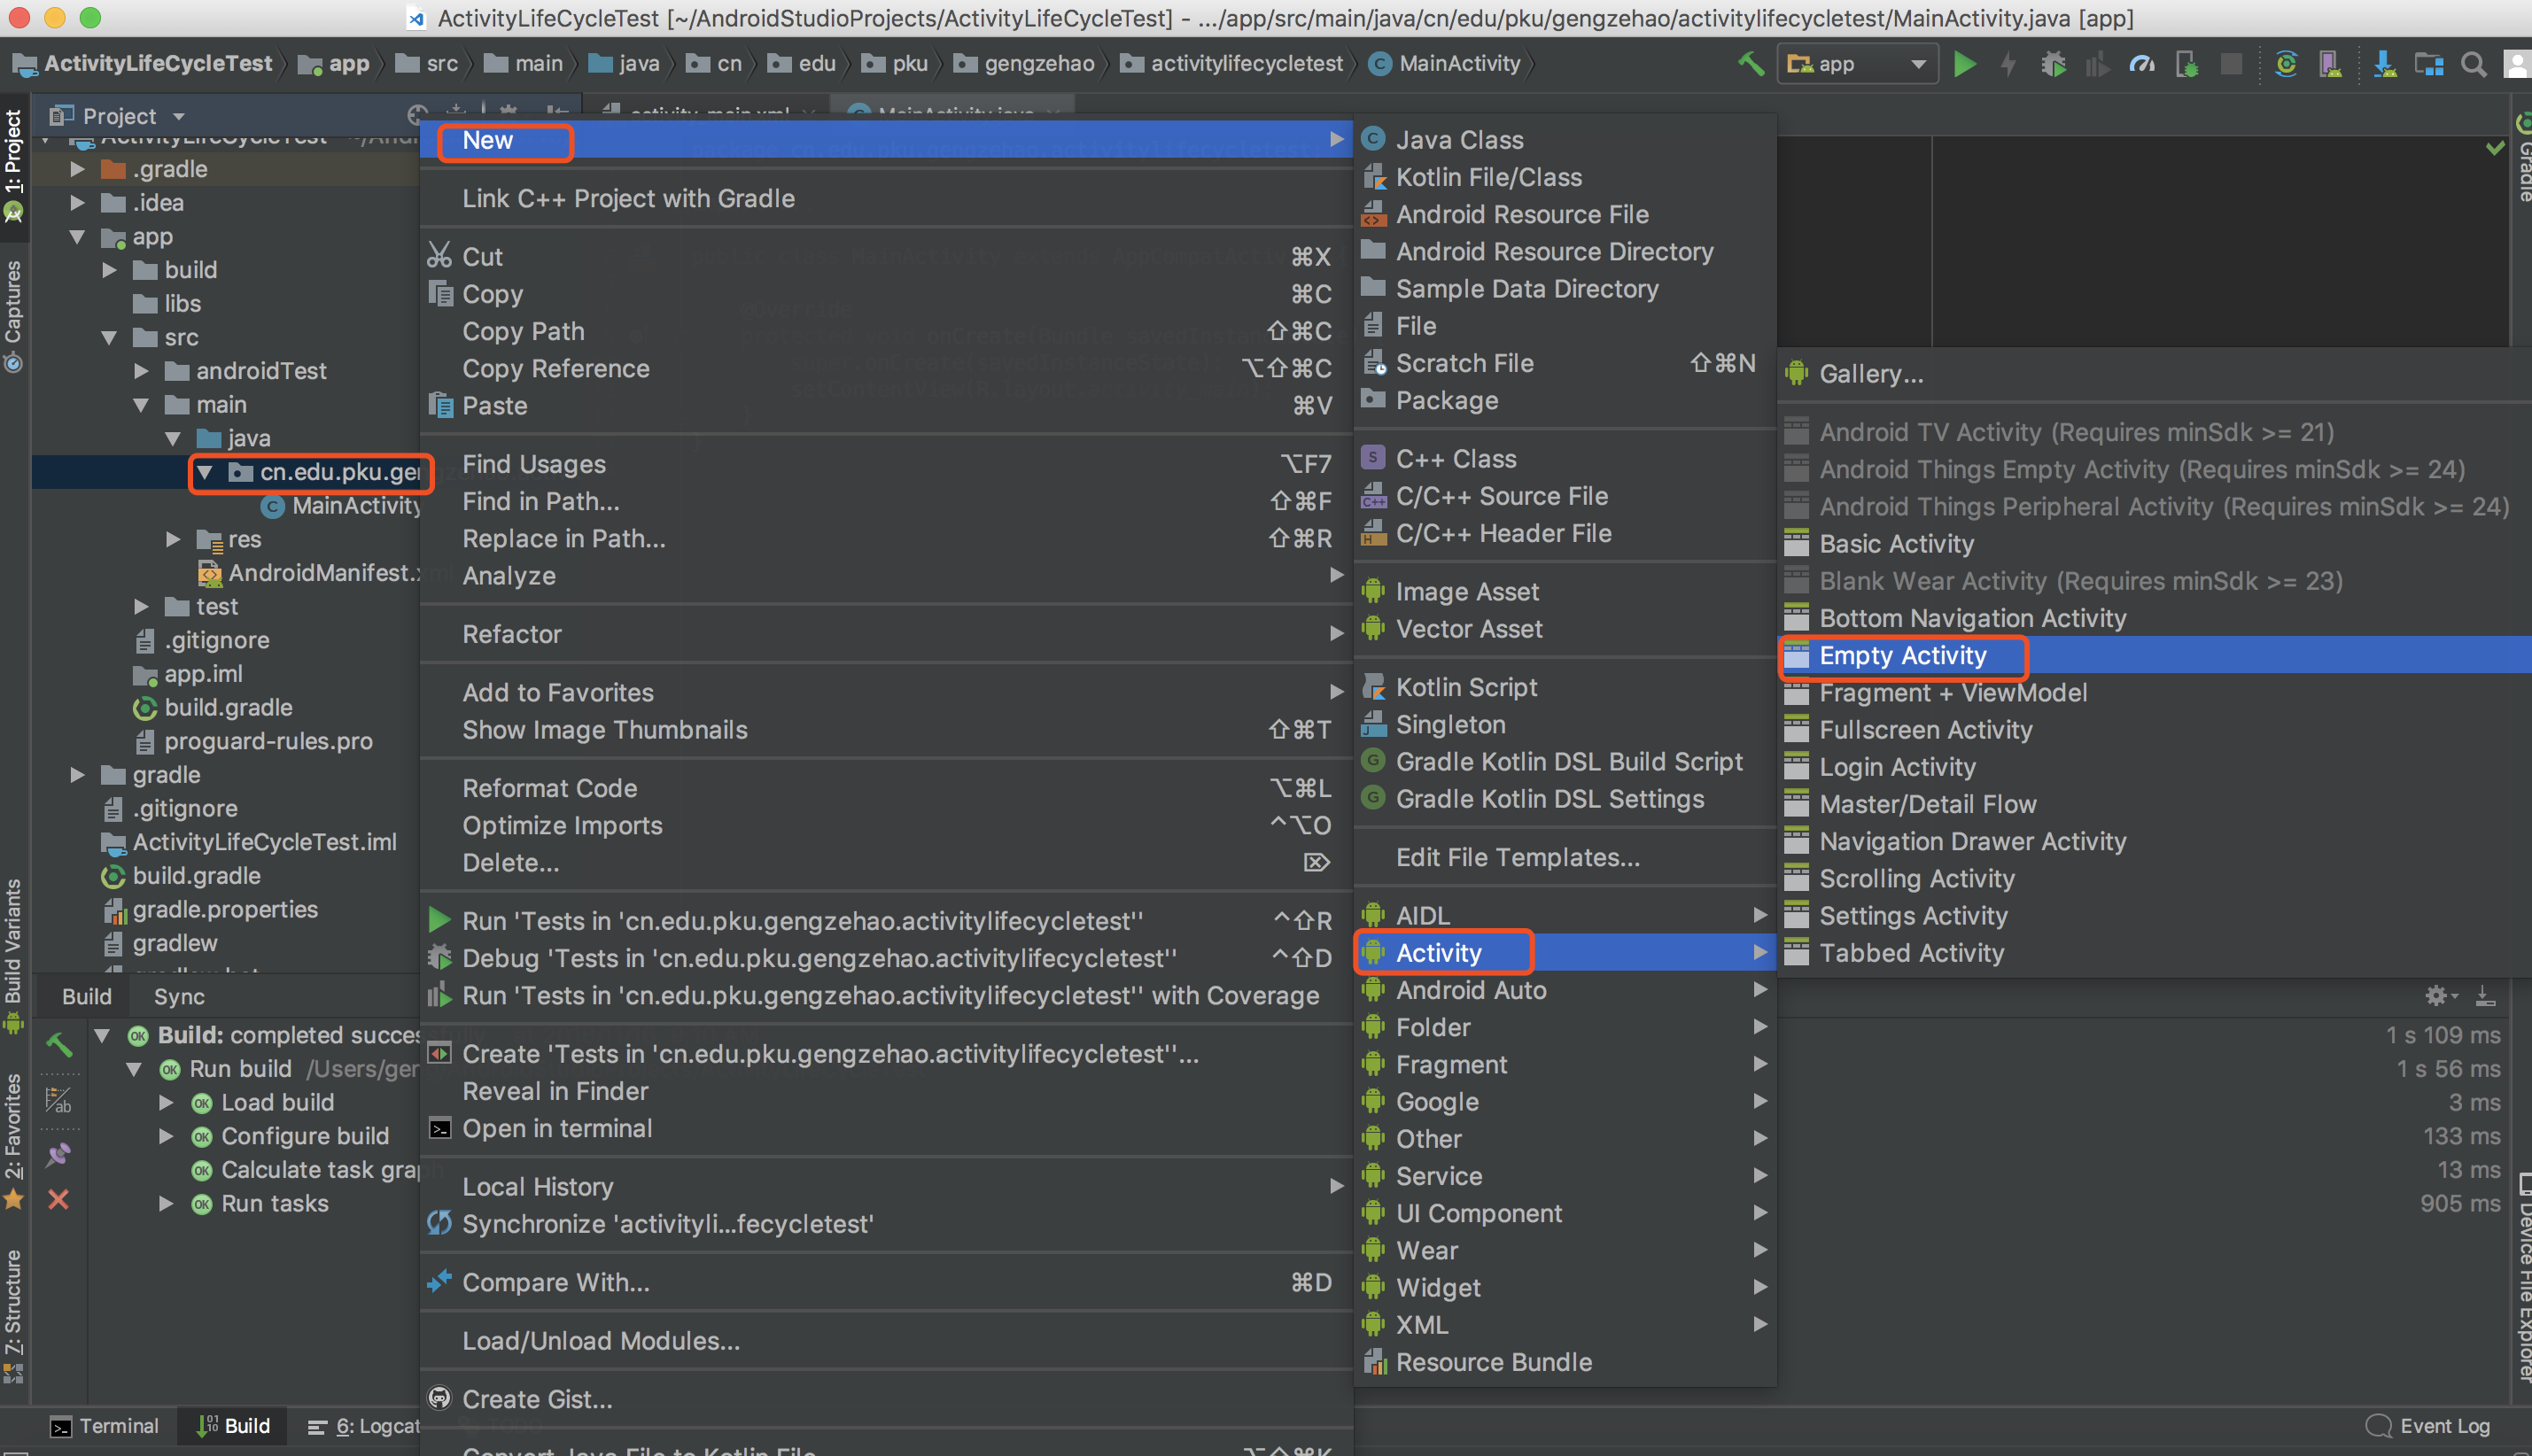Open the SDK Manager download icon
This screenshot has height=1456, width=2532.
(2384, 64)
